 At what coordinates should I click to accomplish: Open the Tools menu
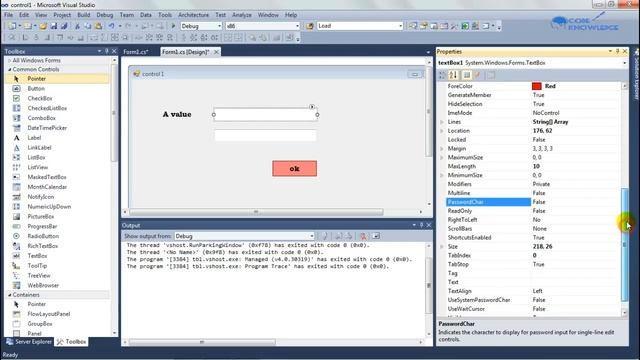coord(165,15)
